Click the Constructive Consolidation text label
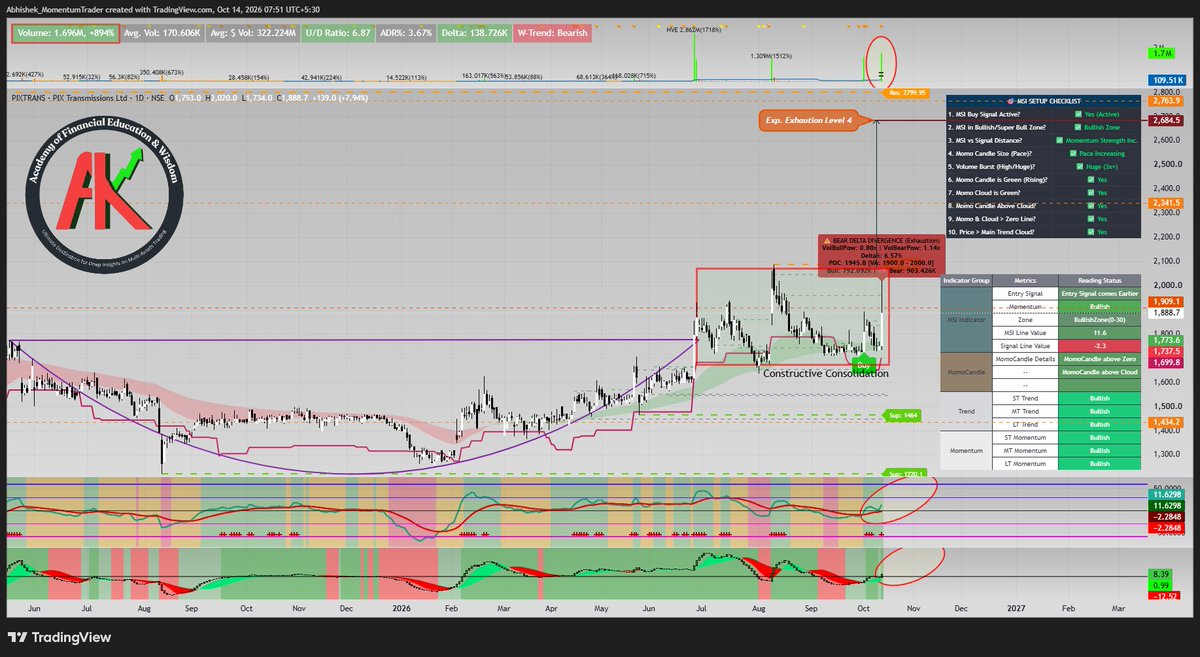Viewport: 1200px width, 657px height. pos(825,373)
